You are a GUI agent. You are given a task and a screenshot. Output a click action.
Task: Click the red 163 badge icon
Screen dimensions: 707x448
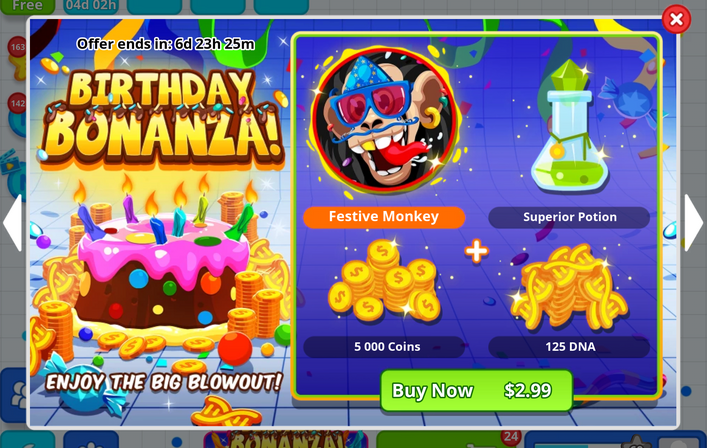coord(18,47)
